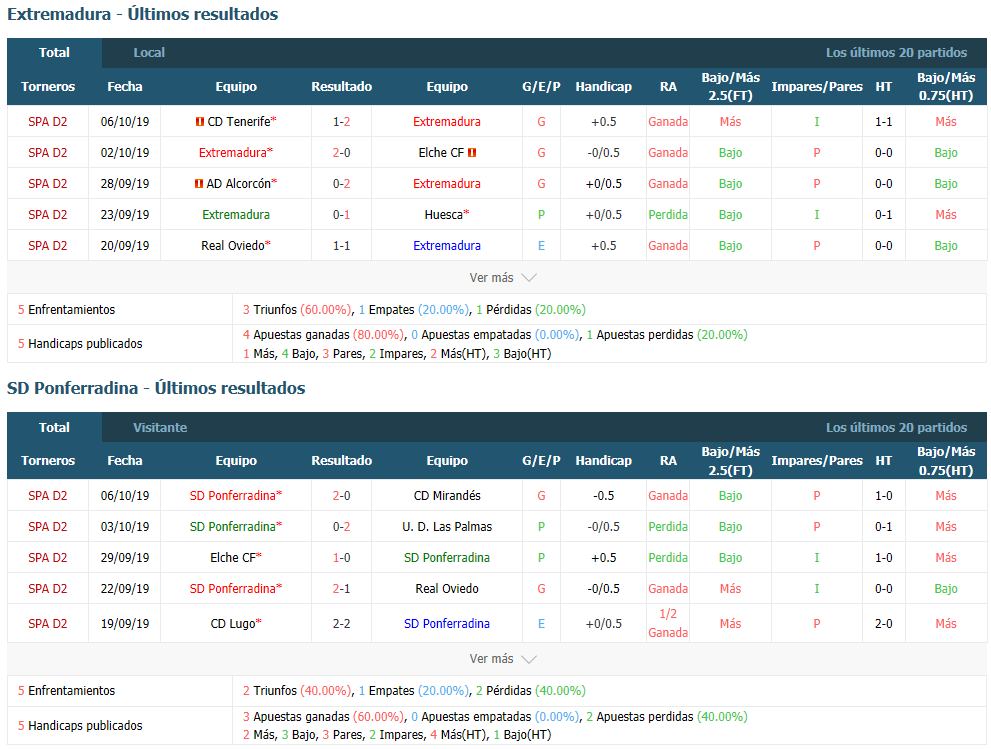Click result 1-0 of Elche vs Ponferradina
Image resolution: width=991 pixels, height=749 pixels.
tap(341, 558)
